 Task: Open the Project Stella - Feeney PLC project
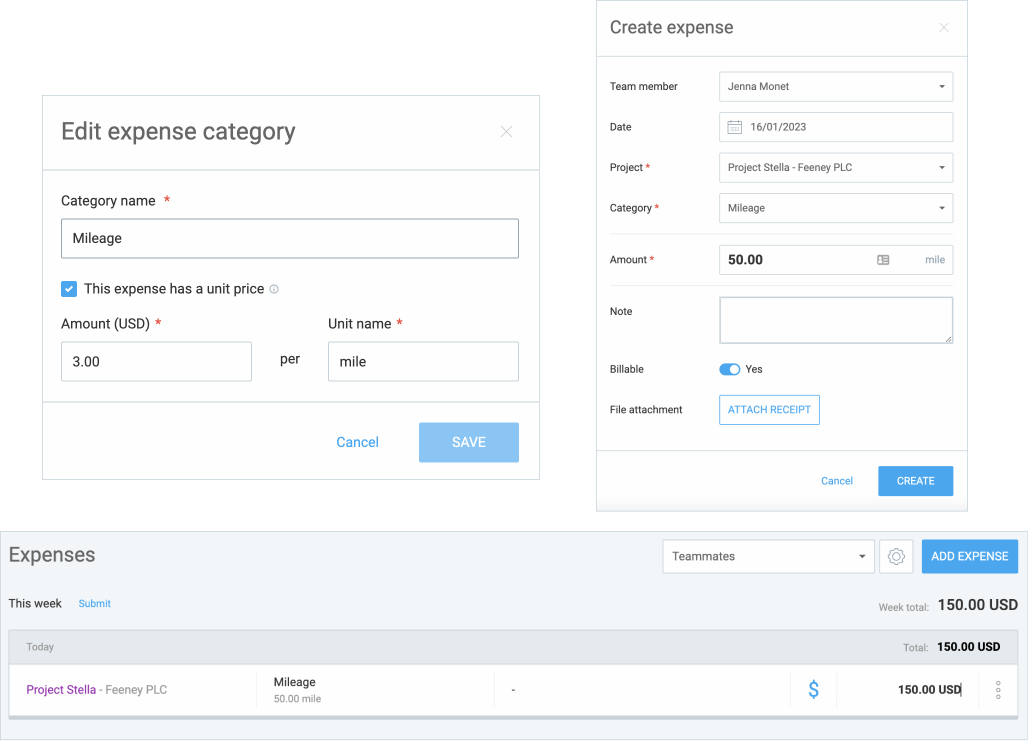coord(60,689)
